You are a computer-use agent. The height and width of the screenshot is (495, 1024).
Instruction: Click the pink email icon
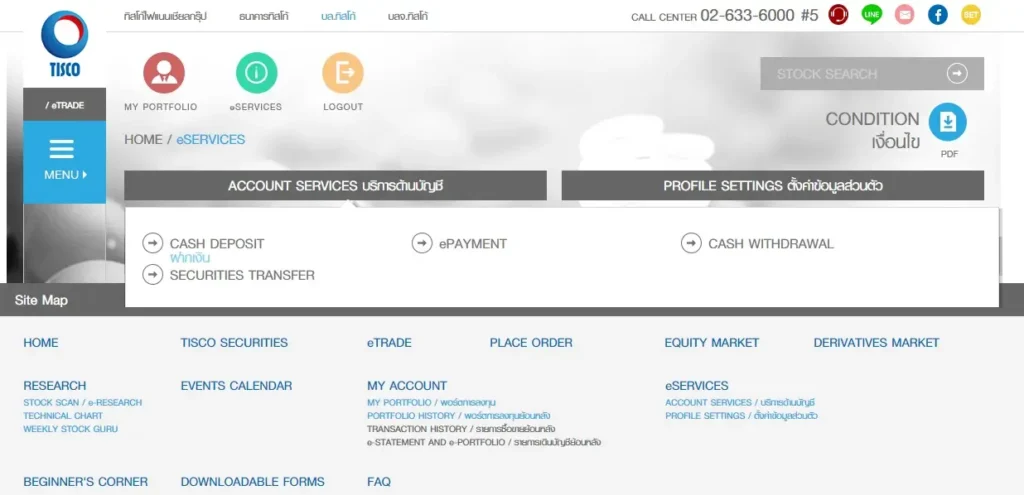point(904,14)
